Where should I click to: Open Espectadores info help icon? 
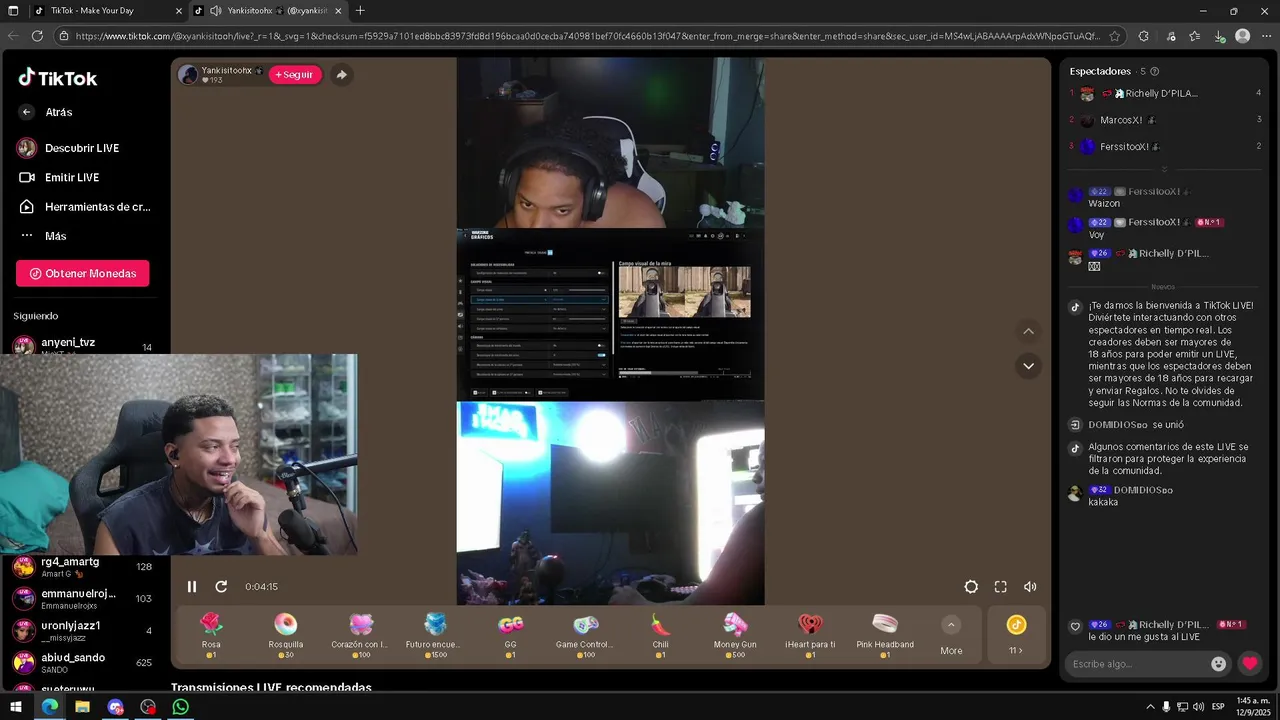tap(1155, 72)
